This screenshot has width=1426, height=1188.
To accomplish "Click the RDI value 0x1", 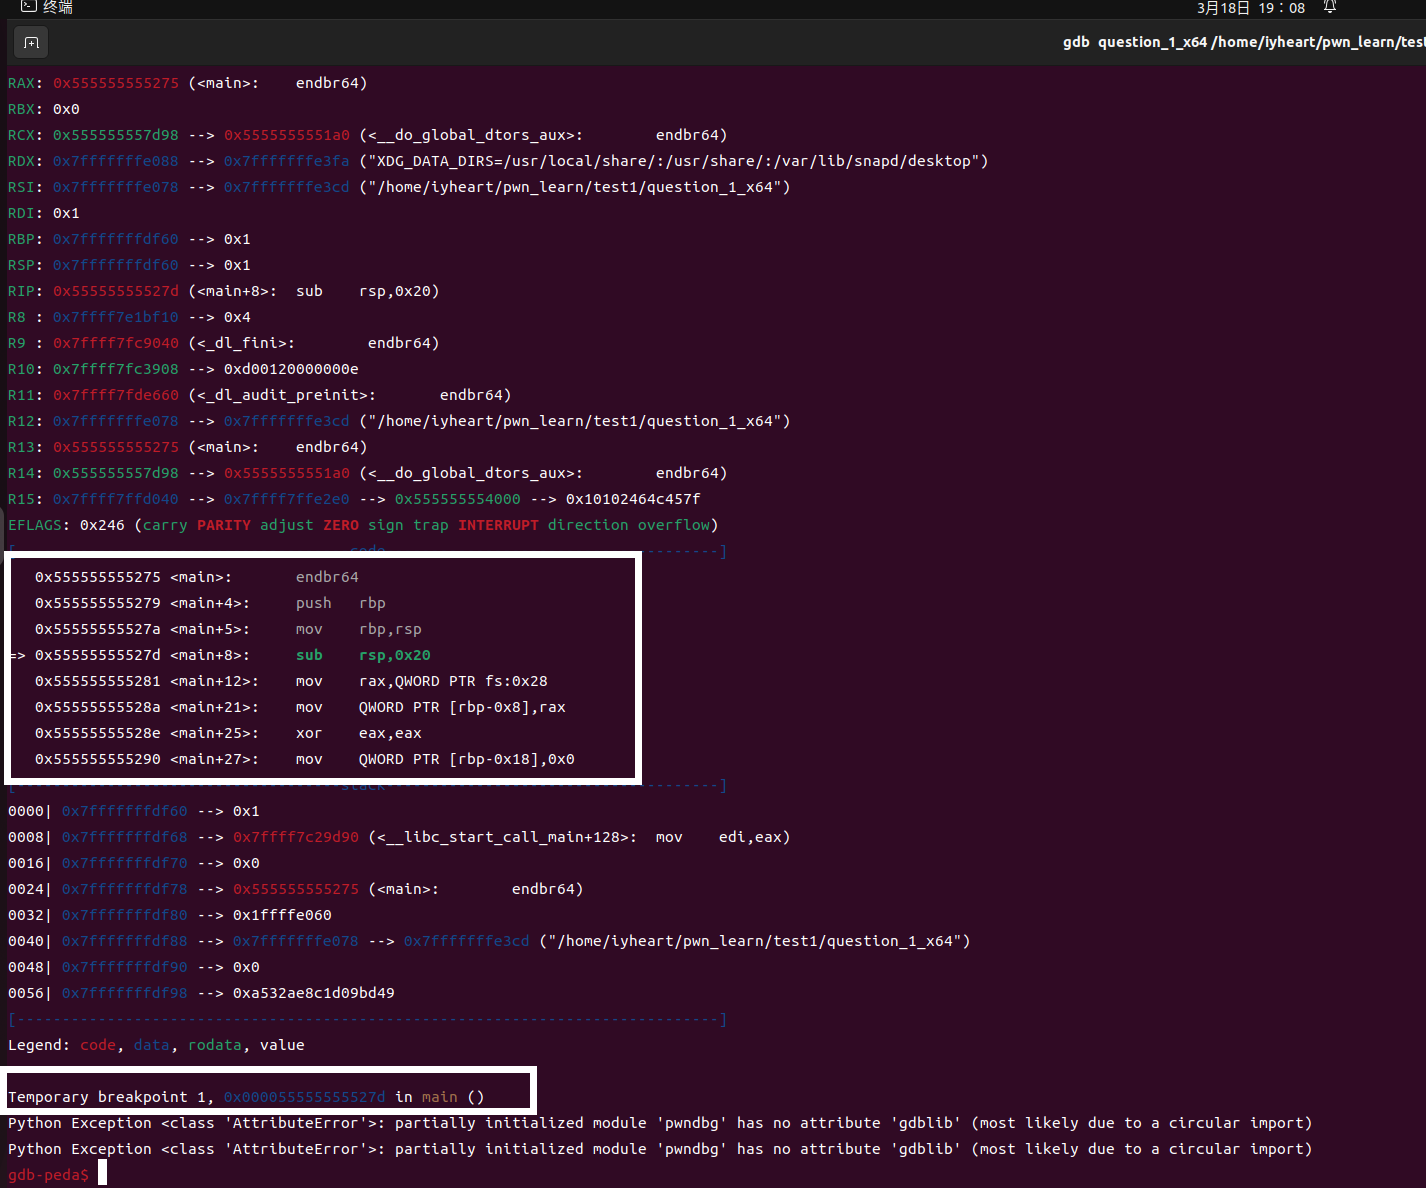I will click(x=66, y=213).
